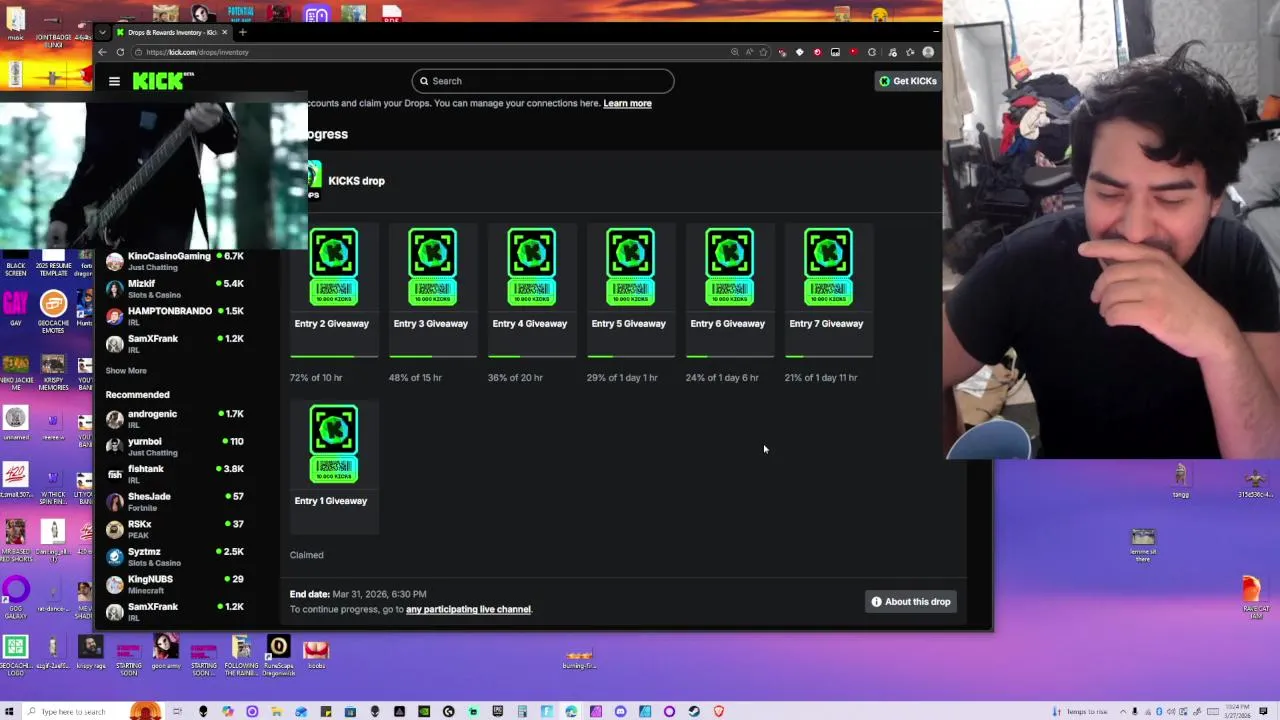The height and width of the screenshot is (720, 1280).
Task: Click the Entry 3 Giveaway drop image
Action: (432, 267)
